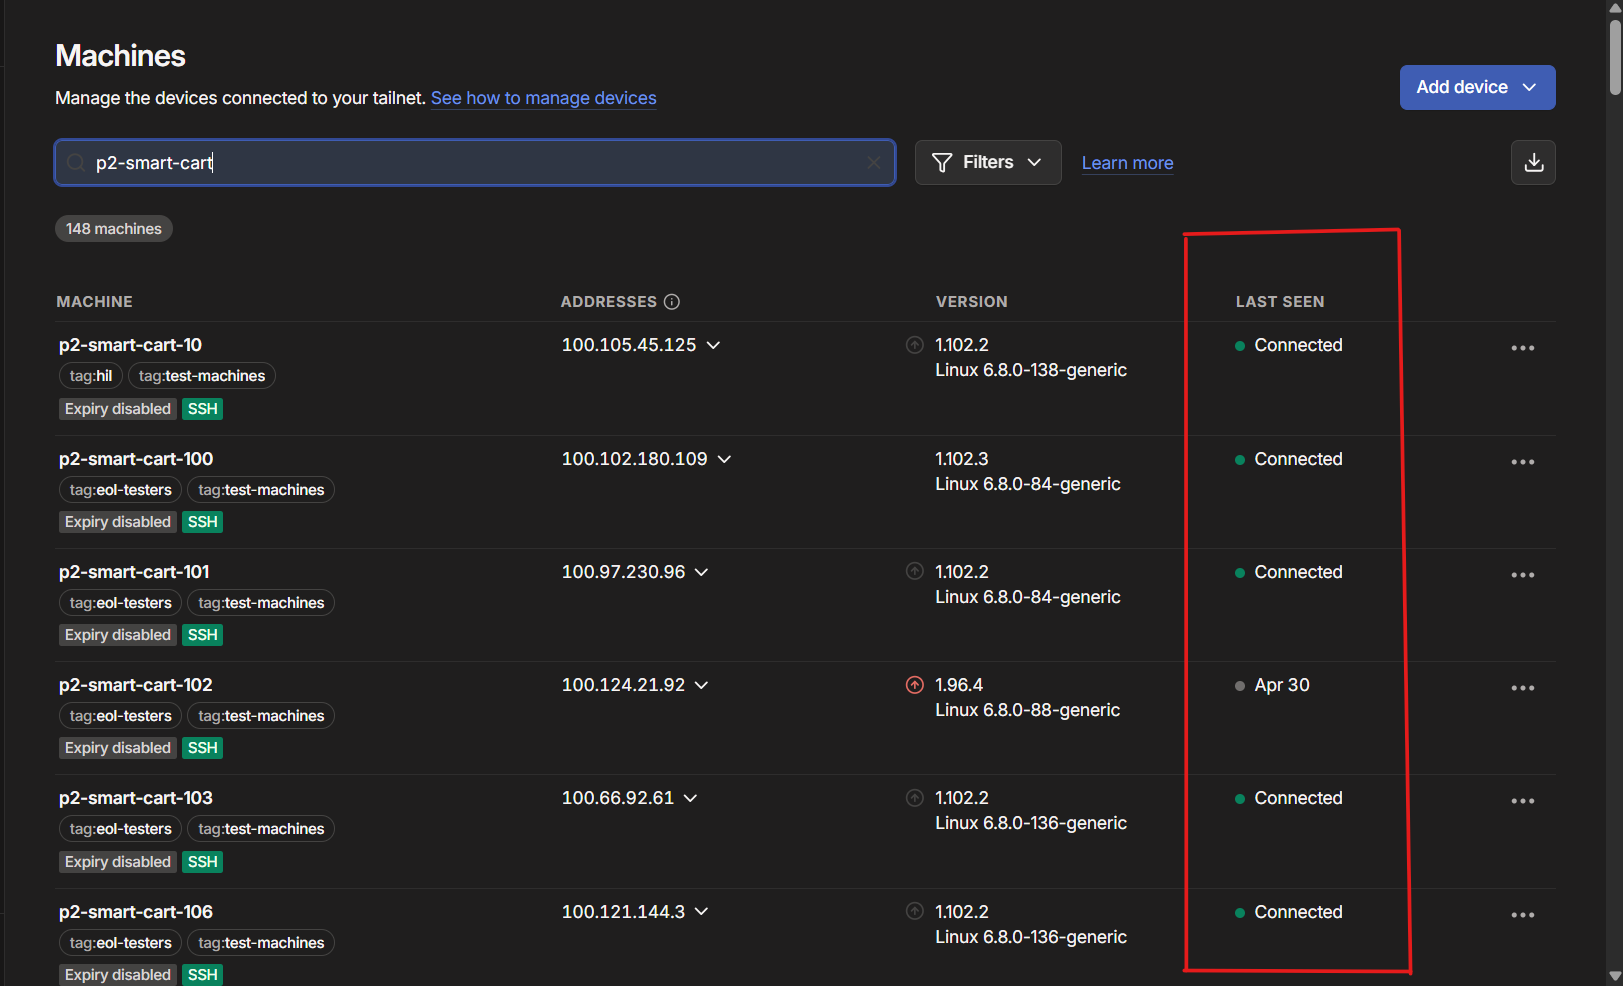1623x986 pixels.
Task: Open machine p2-smart-cart-106
Action: pyautogui.click(x=136, y=912)
